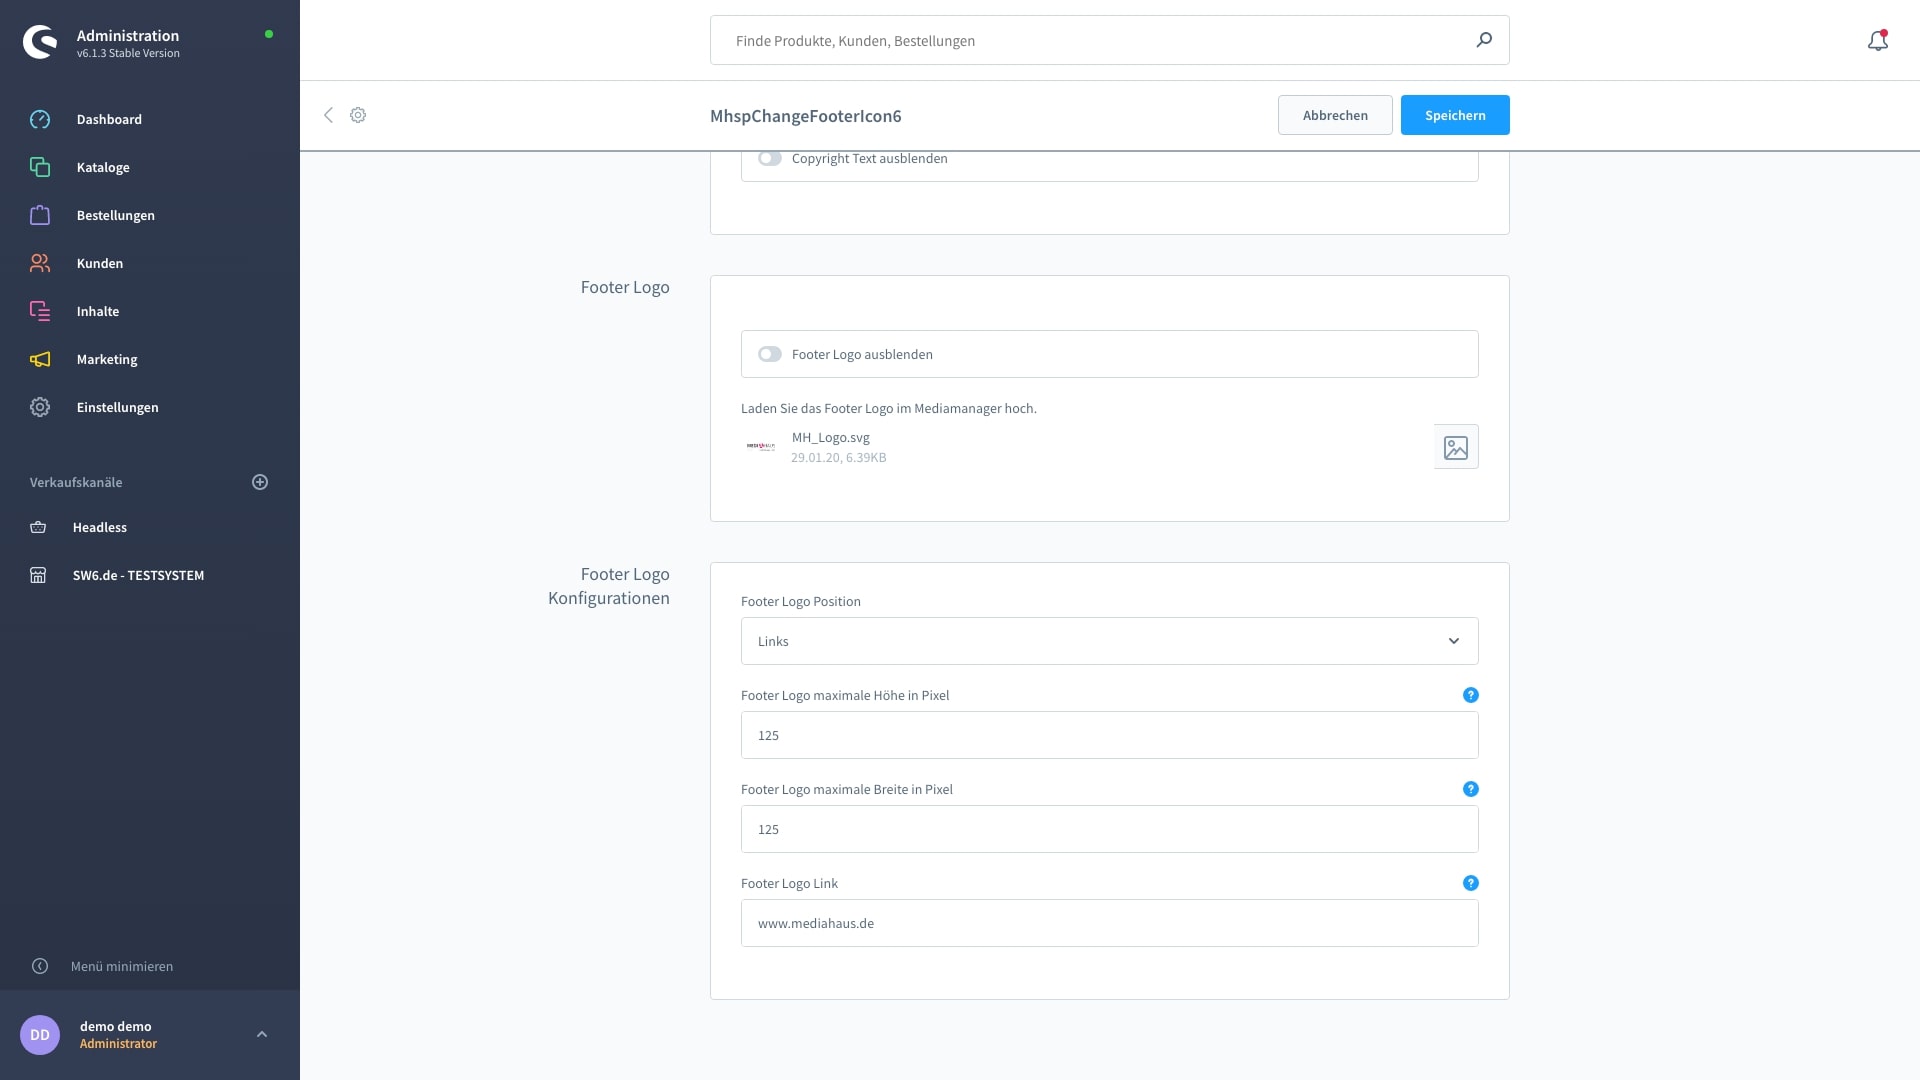Click the Footer Logo Link input field
Viewport: 1920px width, 1080px height.
(x=1109, y=923)
